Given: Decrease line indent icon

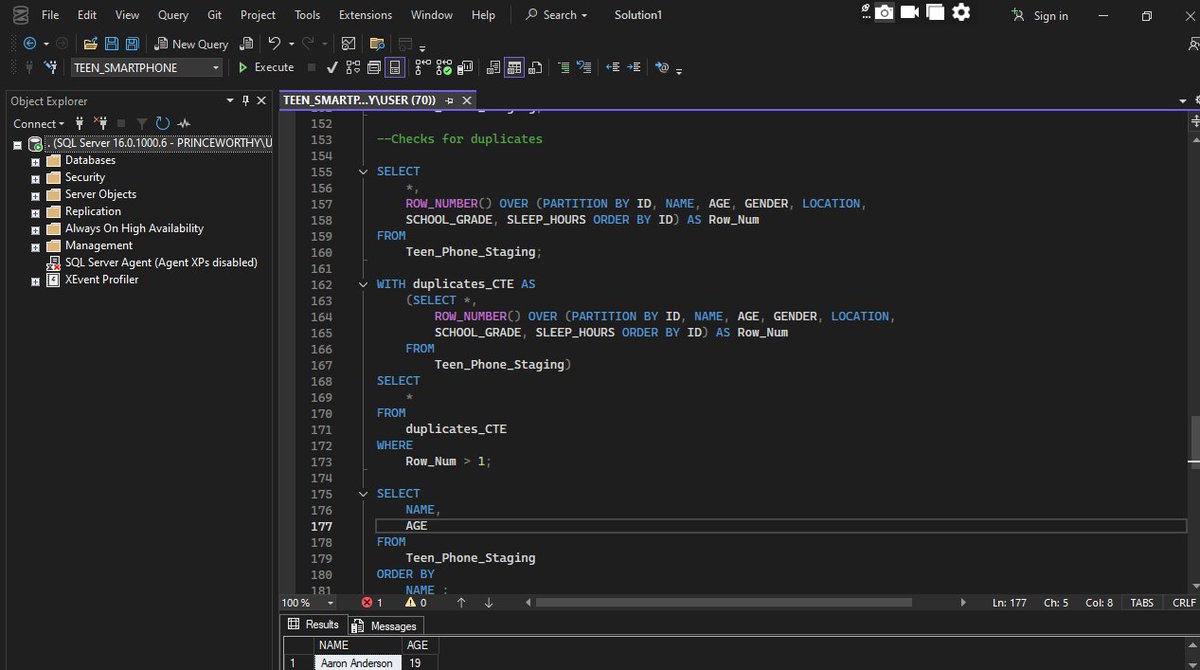Looking at the screenshot, I should click(x=613, y=67).
